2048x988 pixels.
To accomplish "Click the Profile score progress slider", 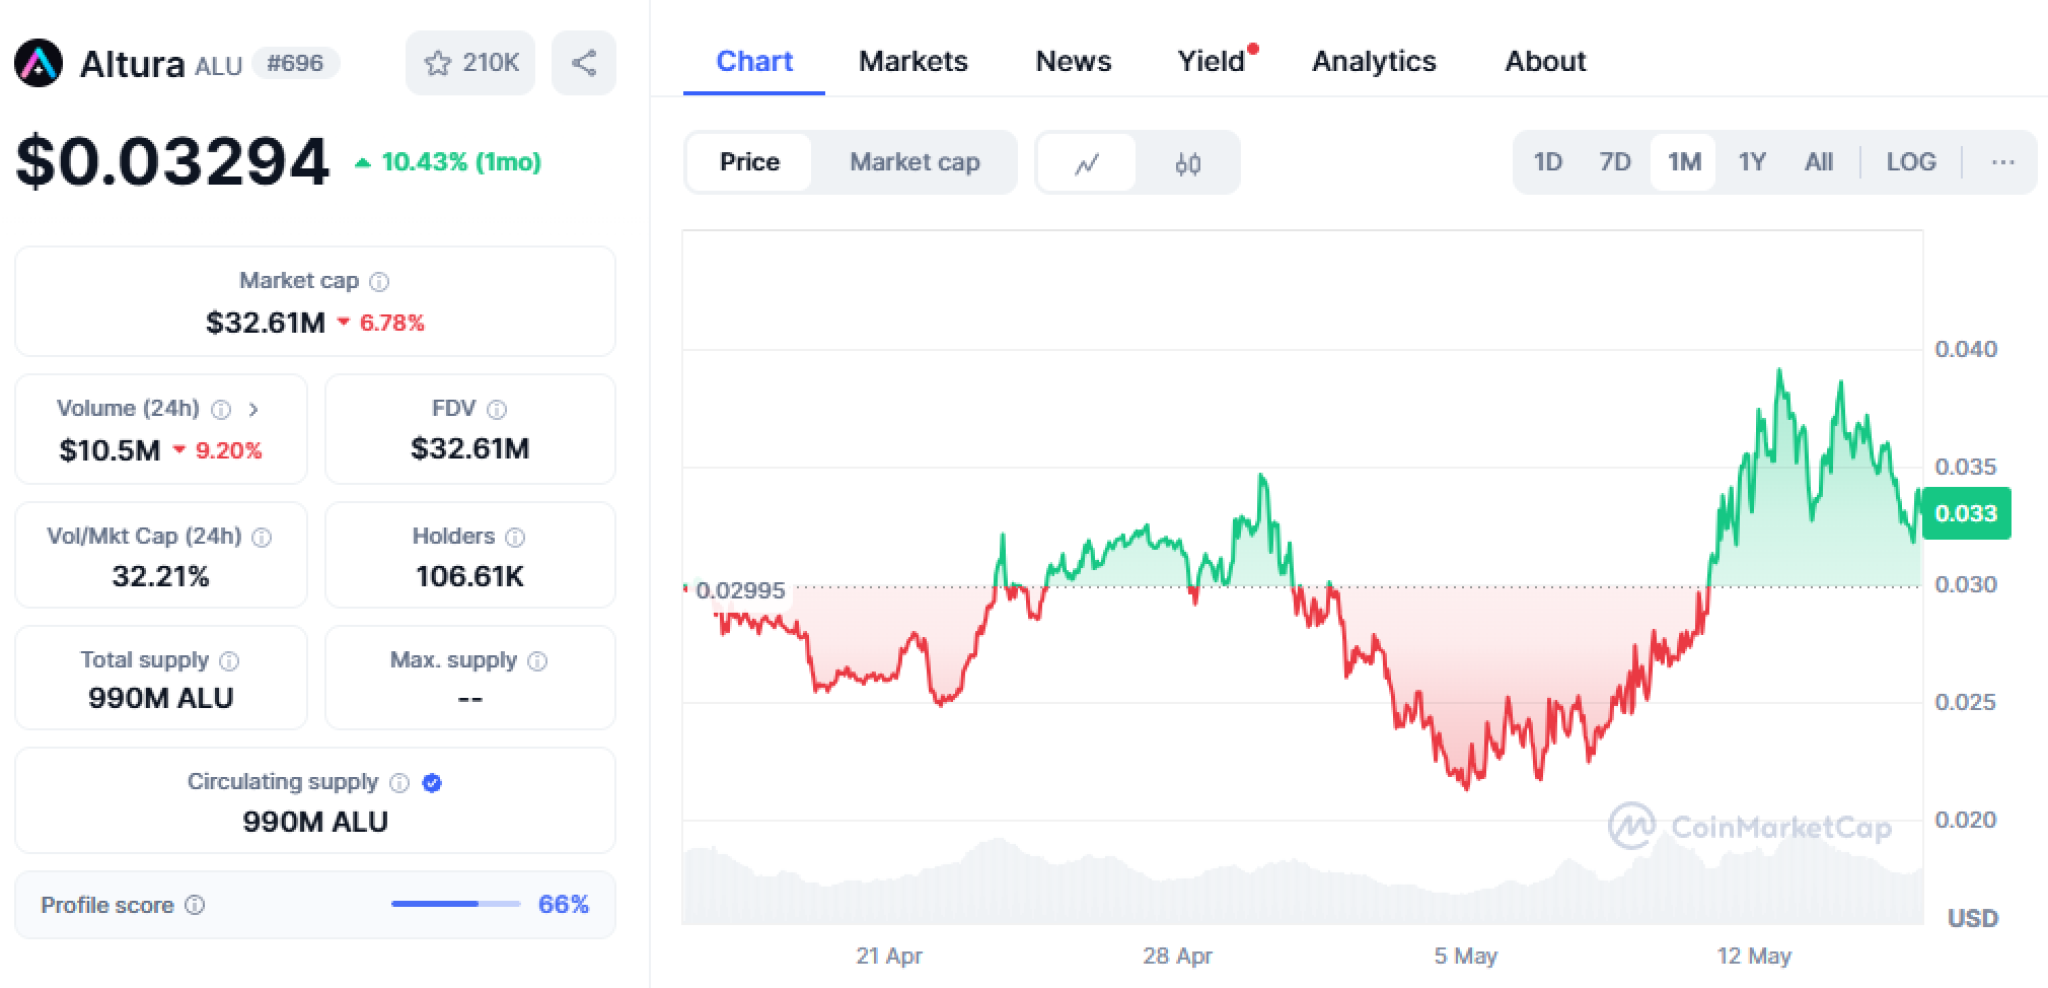I will pyautogui.click(x=453, y=904).
